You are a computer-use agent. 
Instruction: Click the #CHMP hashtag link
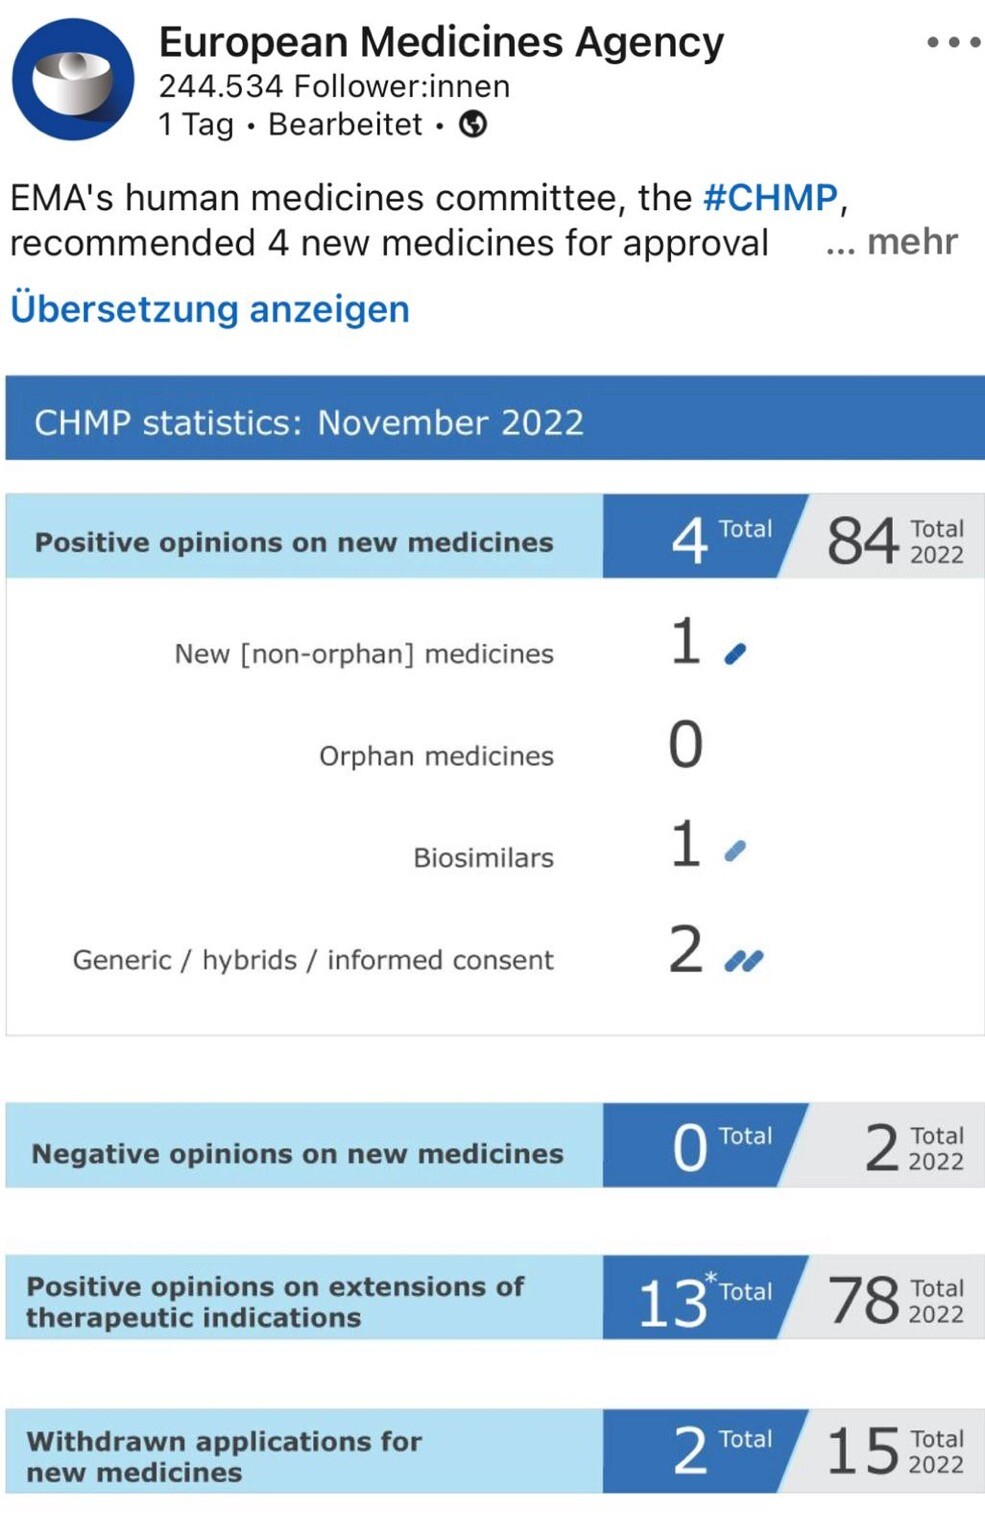tap(770, 197)
